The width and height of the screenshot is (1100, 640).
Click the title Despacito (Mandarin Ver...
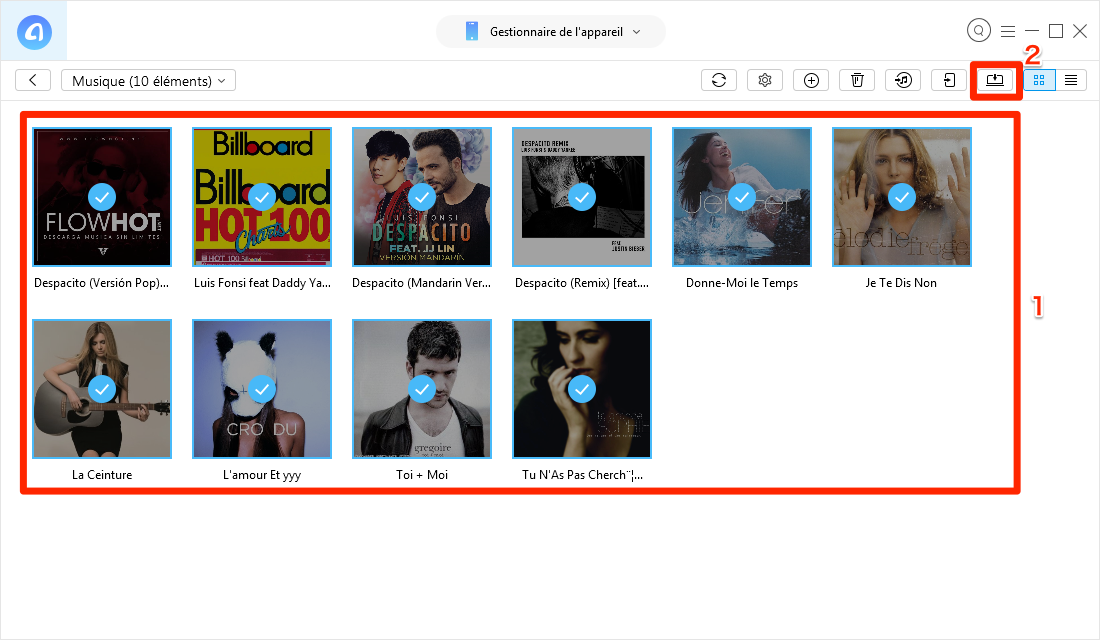tap(422, 283)
